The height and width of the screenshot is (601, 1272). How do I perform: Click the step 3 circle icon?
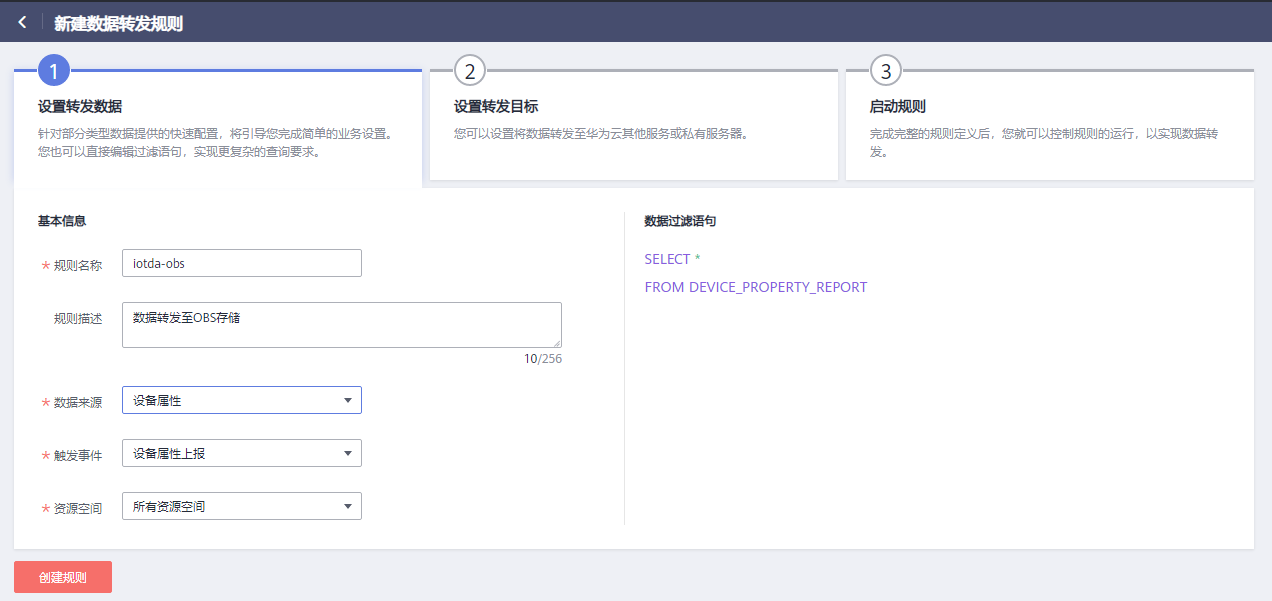tap(885, 71)
